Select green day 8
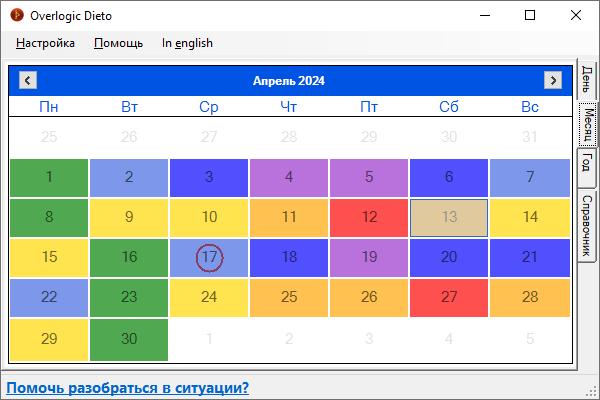600x400 pixels. (49, 218)
